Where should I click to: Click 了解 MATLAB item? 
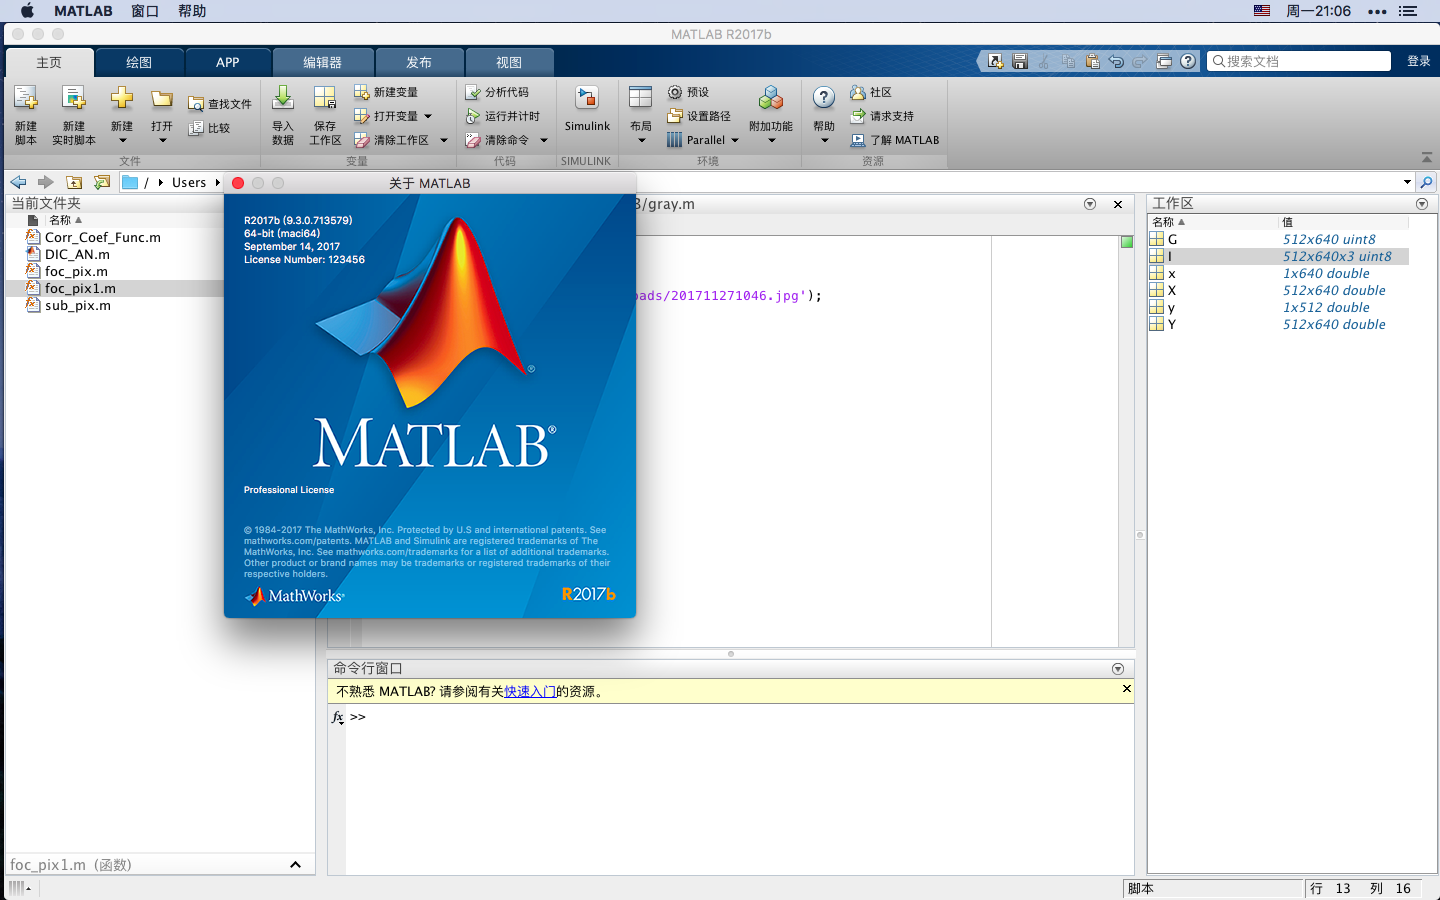point(895,140)
